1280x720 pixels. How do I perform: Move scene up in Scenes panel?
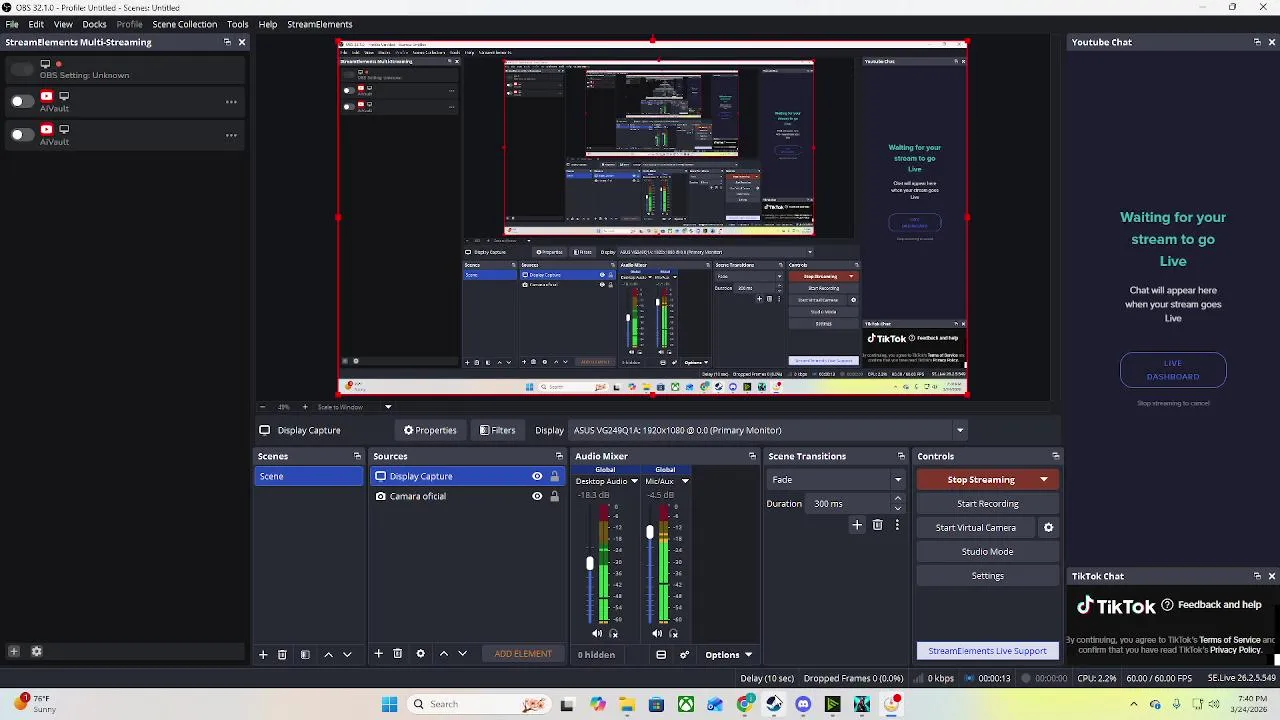pyautogui.click(x=328, y=654)
